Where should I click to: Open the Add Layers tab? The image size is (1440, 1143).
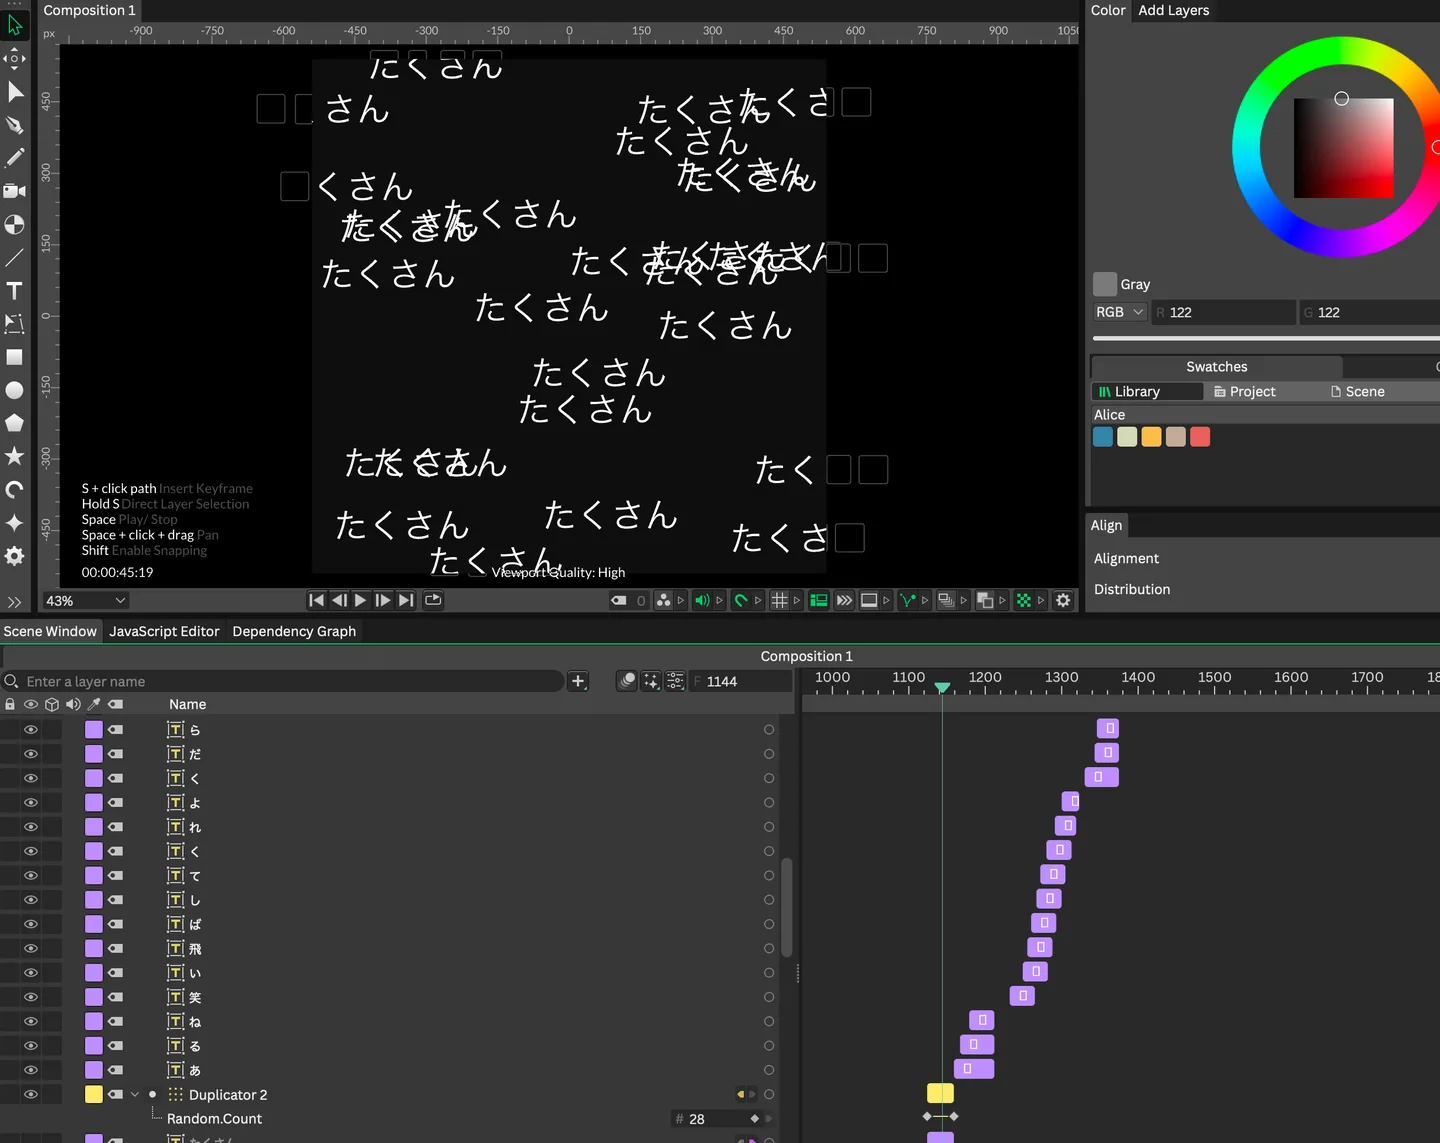click(x=1174, y=10)
